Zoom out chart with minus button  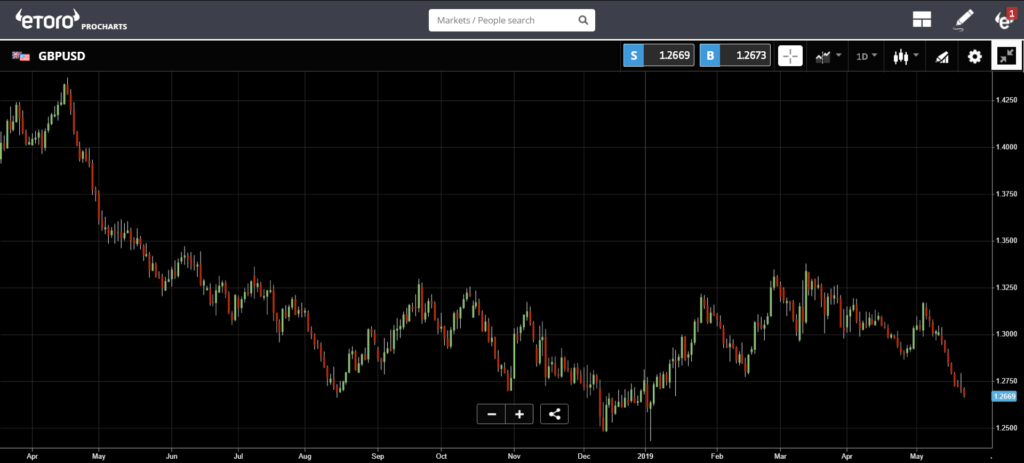491,414
